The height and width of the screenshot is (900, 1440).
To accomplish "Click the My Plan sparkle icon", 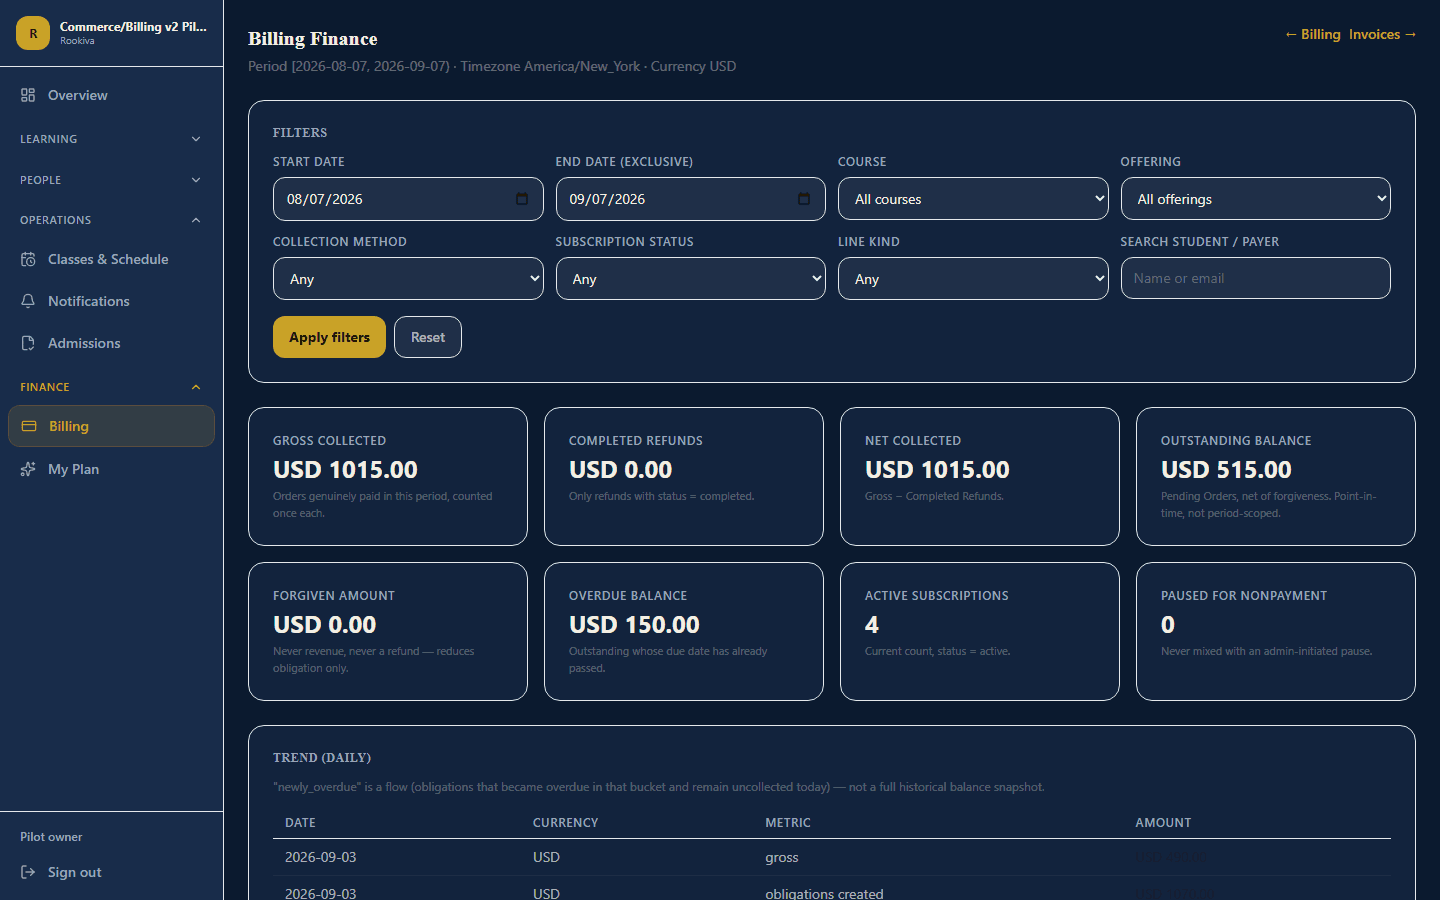I will [x=28, y=469].
